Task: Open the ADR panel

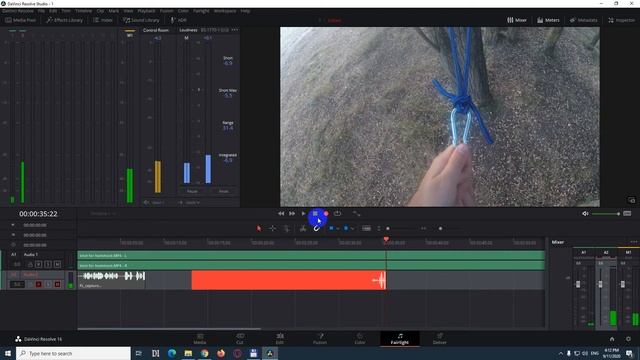Action: coord(178,20)
